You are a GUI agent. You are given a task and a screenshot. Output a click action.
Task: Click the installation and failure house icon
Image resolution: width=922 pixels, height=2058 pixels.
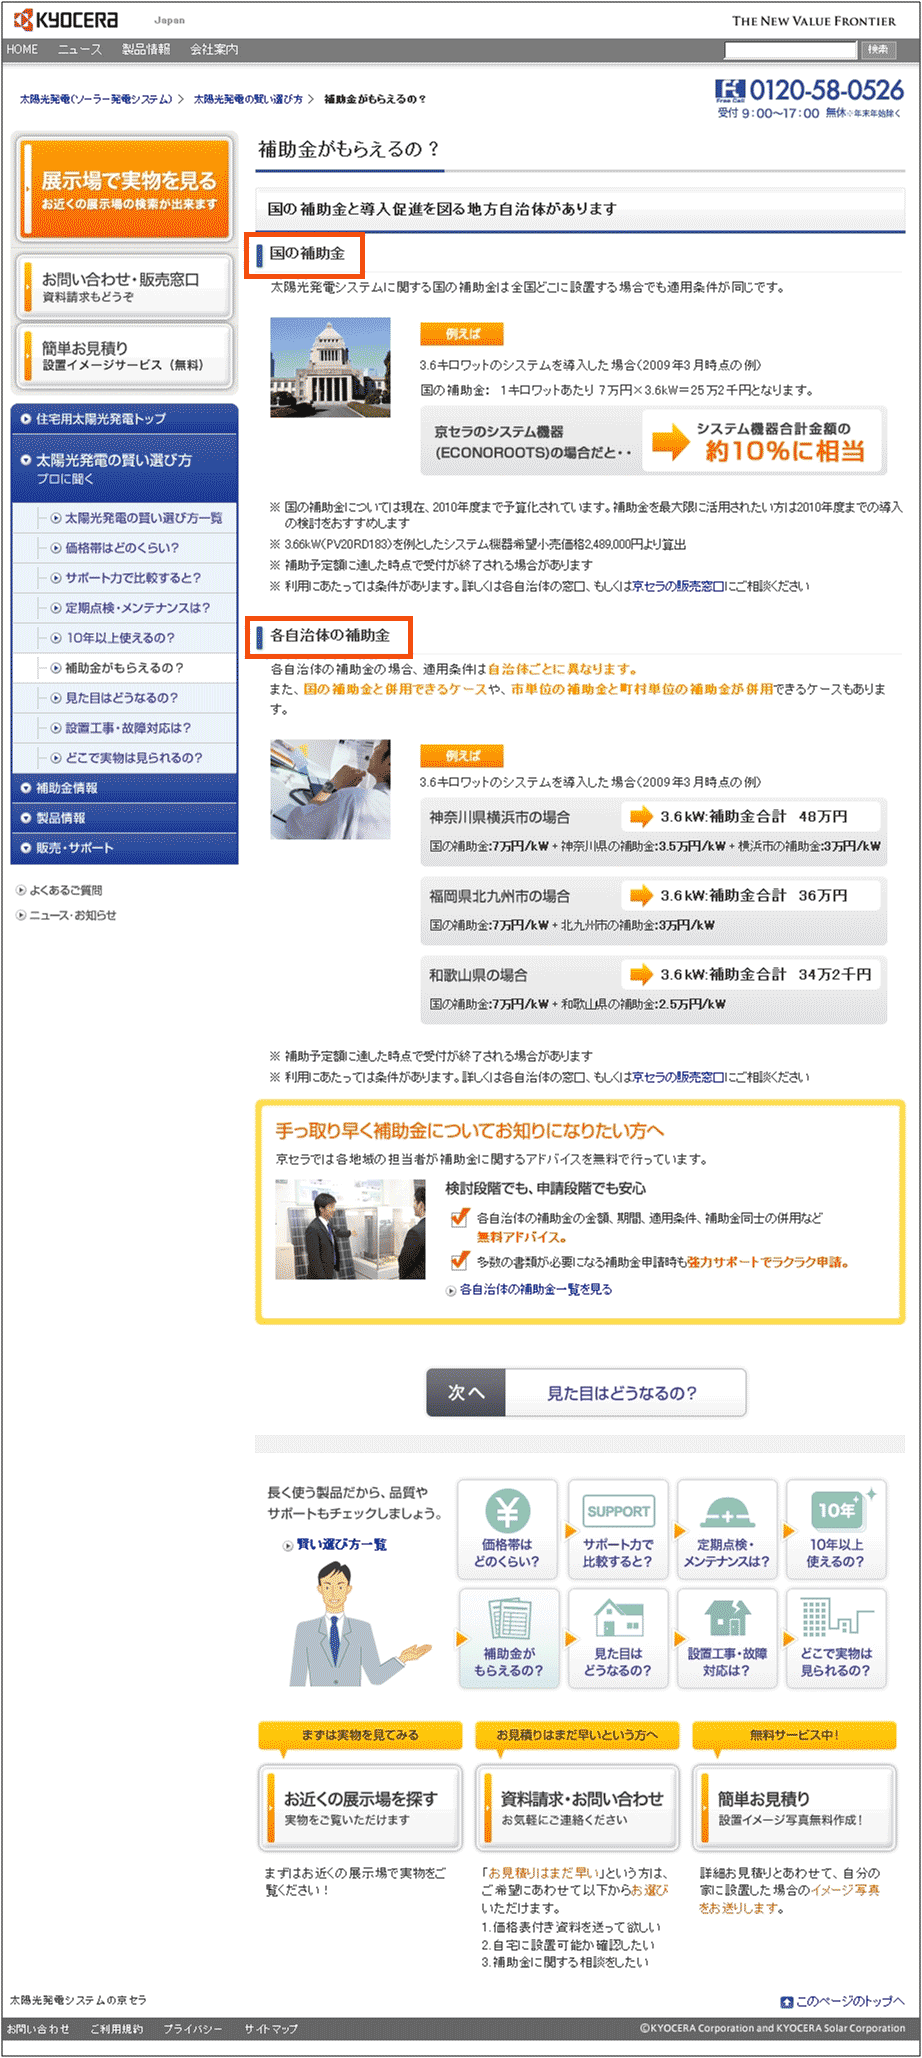click(x=727, y=1638)
